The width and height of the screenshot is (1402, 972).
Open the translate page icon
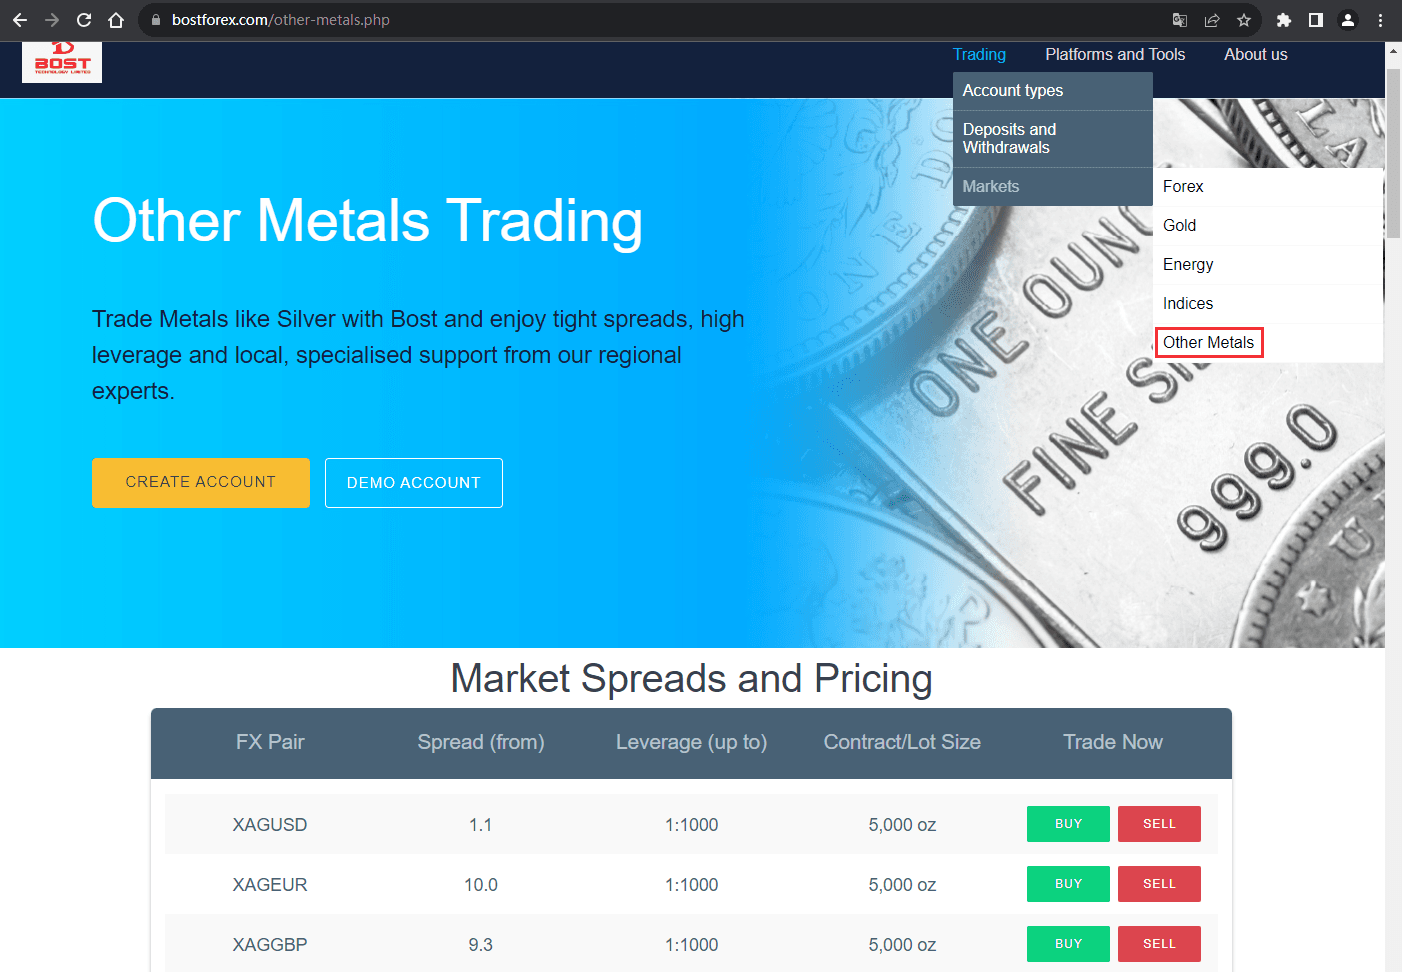click(1180, 20)
